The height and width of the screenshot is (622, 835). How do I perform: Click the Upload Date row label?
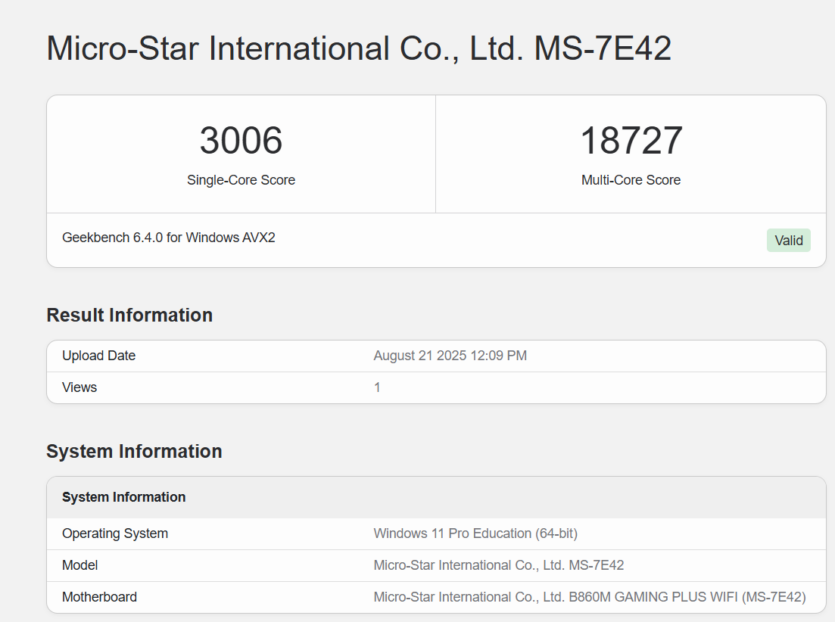pyautogui.click(x=99, y=356)
